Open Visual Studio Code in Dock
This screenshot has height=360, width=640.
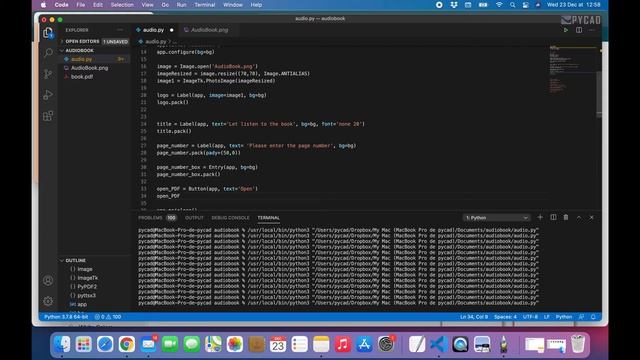tap(438, 344)
